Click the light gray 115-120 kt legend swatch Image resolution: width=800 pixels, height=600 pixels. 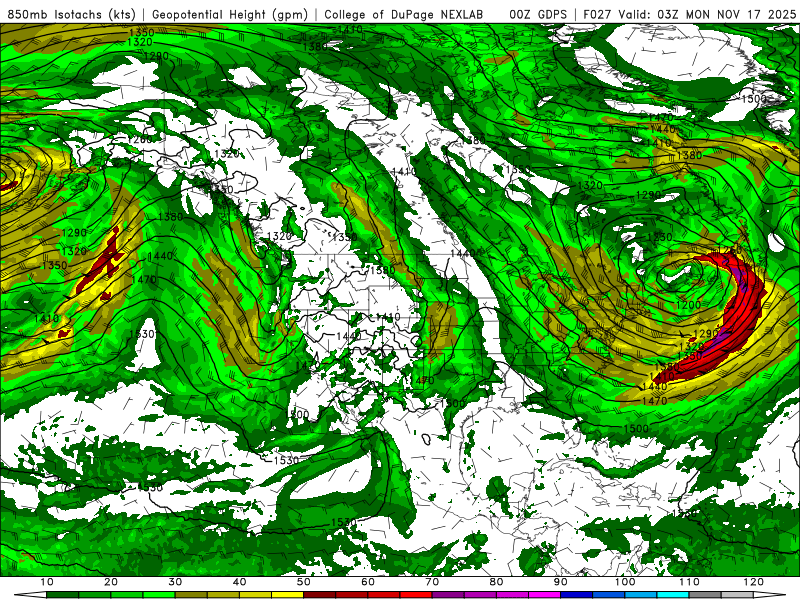tap(737, 595)
